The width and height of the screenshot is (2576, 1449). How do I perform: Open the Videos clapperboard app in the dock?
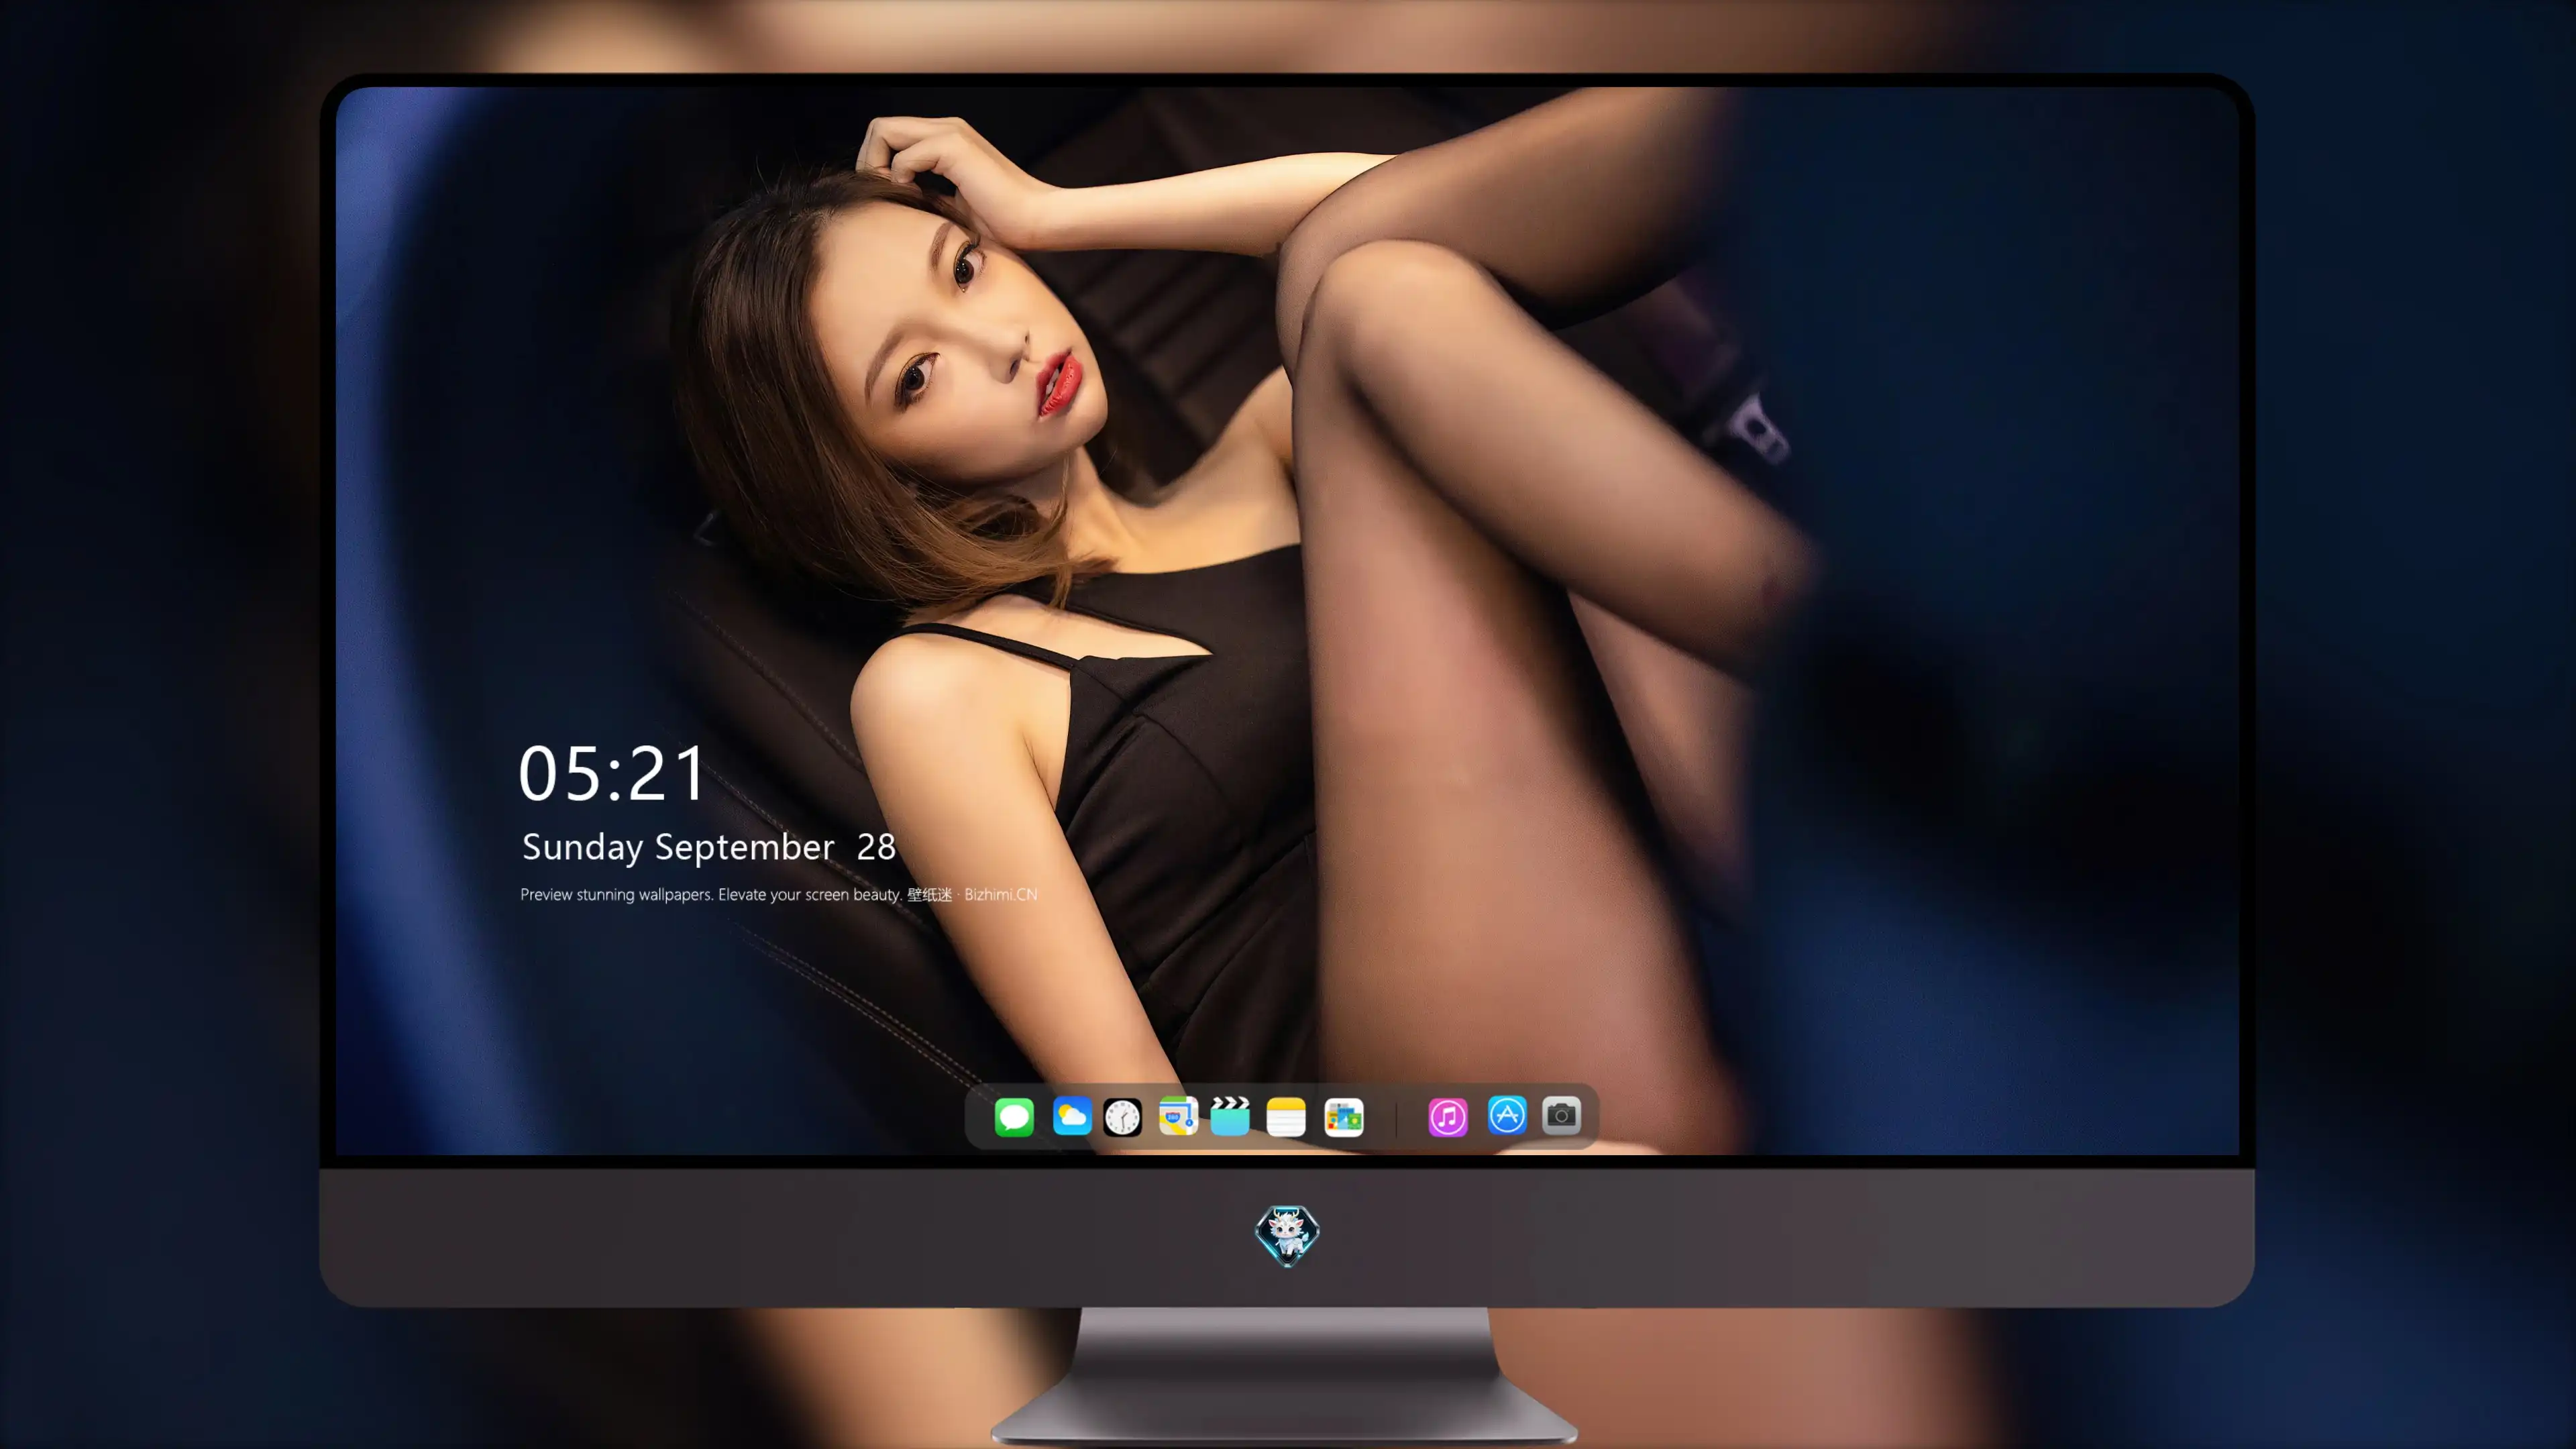pos(1230,1116)
